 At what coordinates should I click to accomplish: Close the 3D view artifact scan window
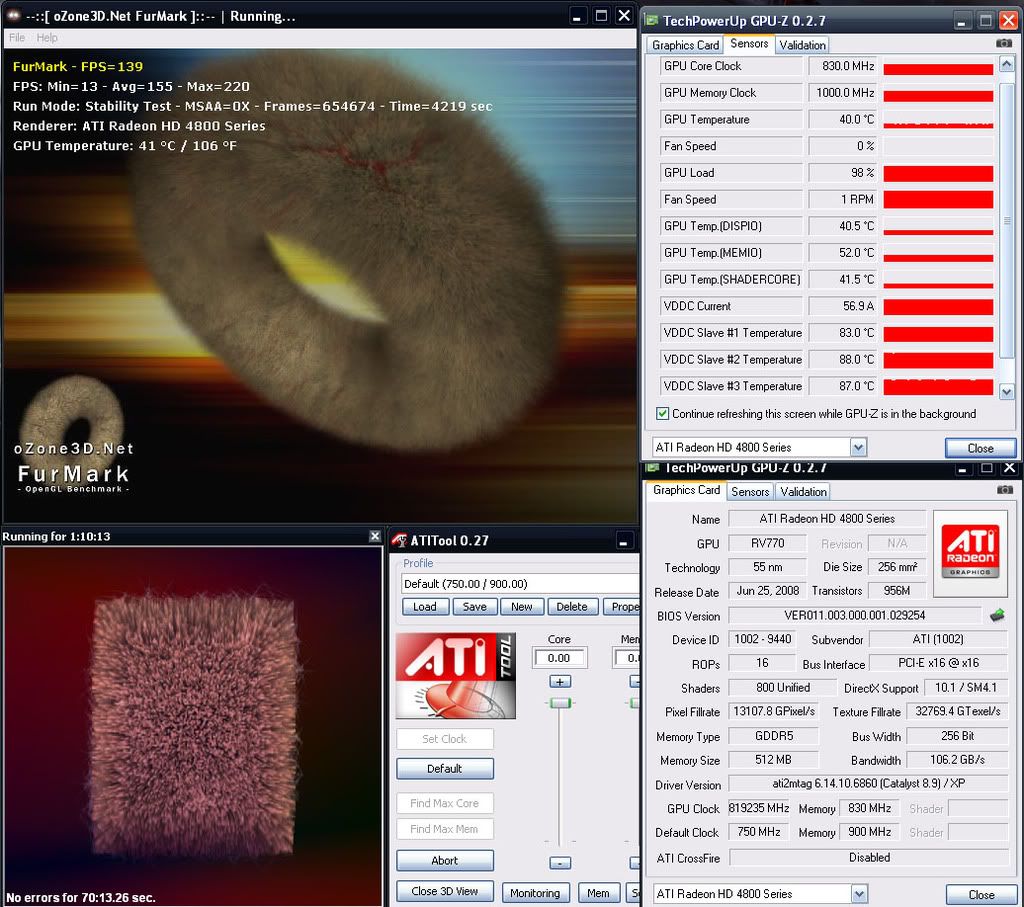(375, 536)
